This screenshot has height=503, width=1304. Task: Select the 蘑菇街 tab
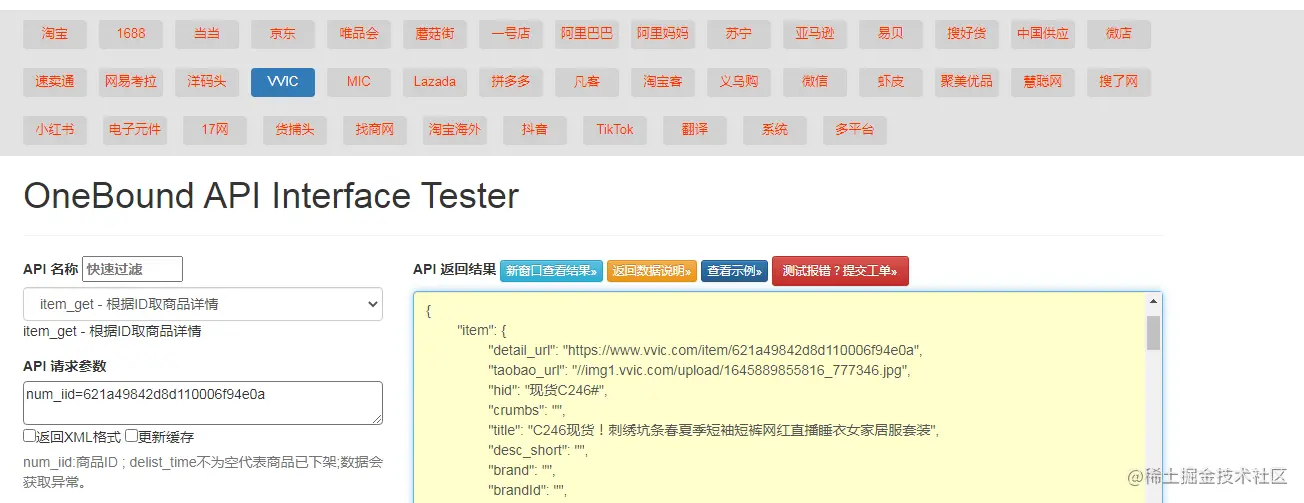point(435,34)
